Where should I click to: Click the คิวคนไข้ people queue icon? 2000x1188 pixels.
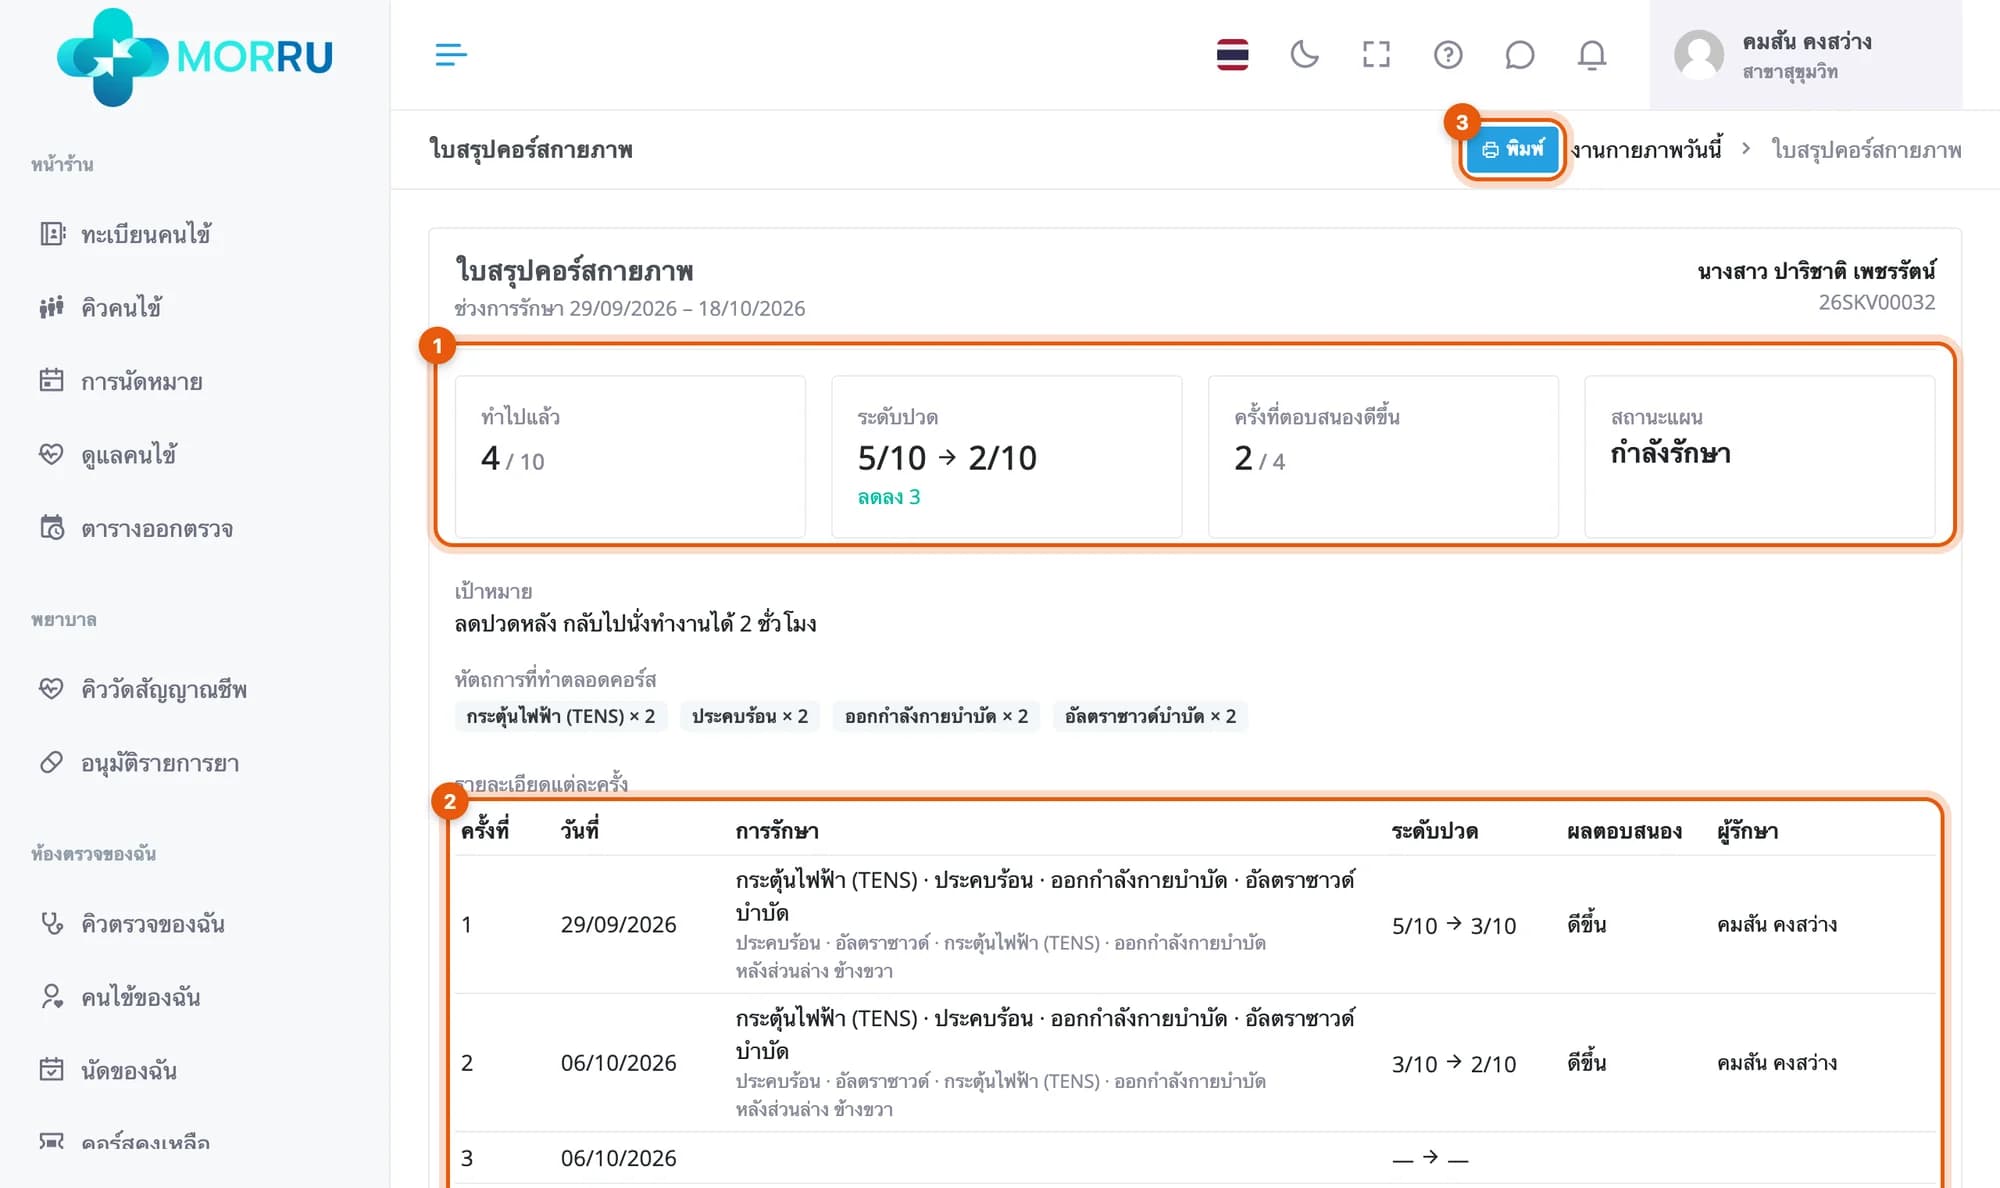coord(52,307)
